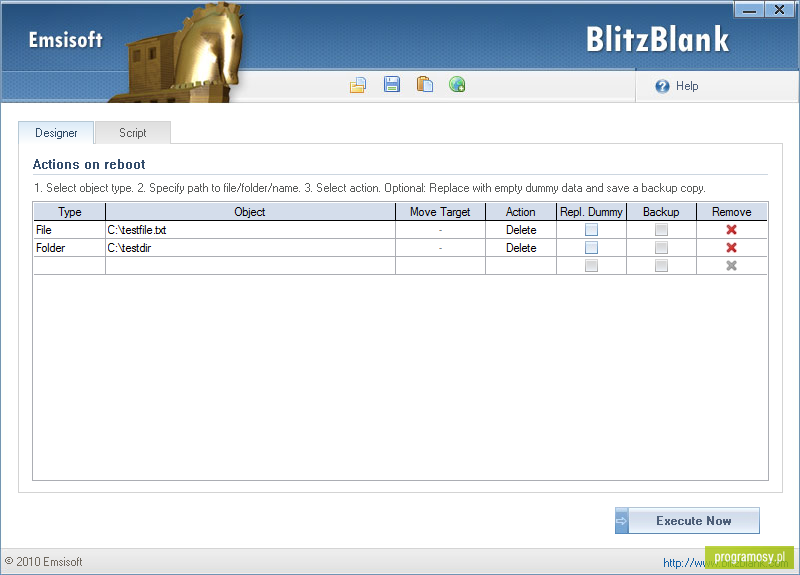This screenshot has width=800, height=575.
Task: Save script using floppy disk icon
Action: (x=391, y=84)
